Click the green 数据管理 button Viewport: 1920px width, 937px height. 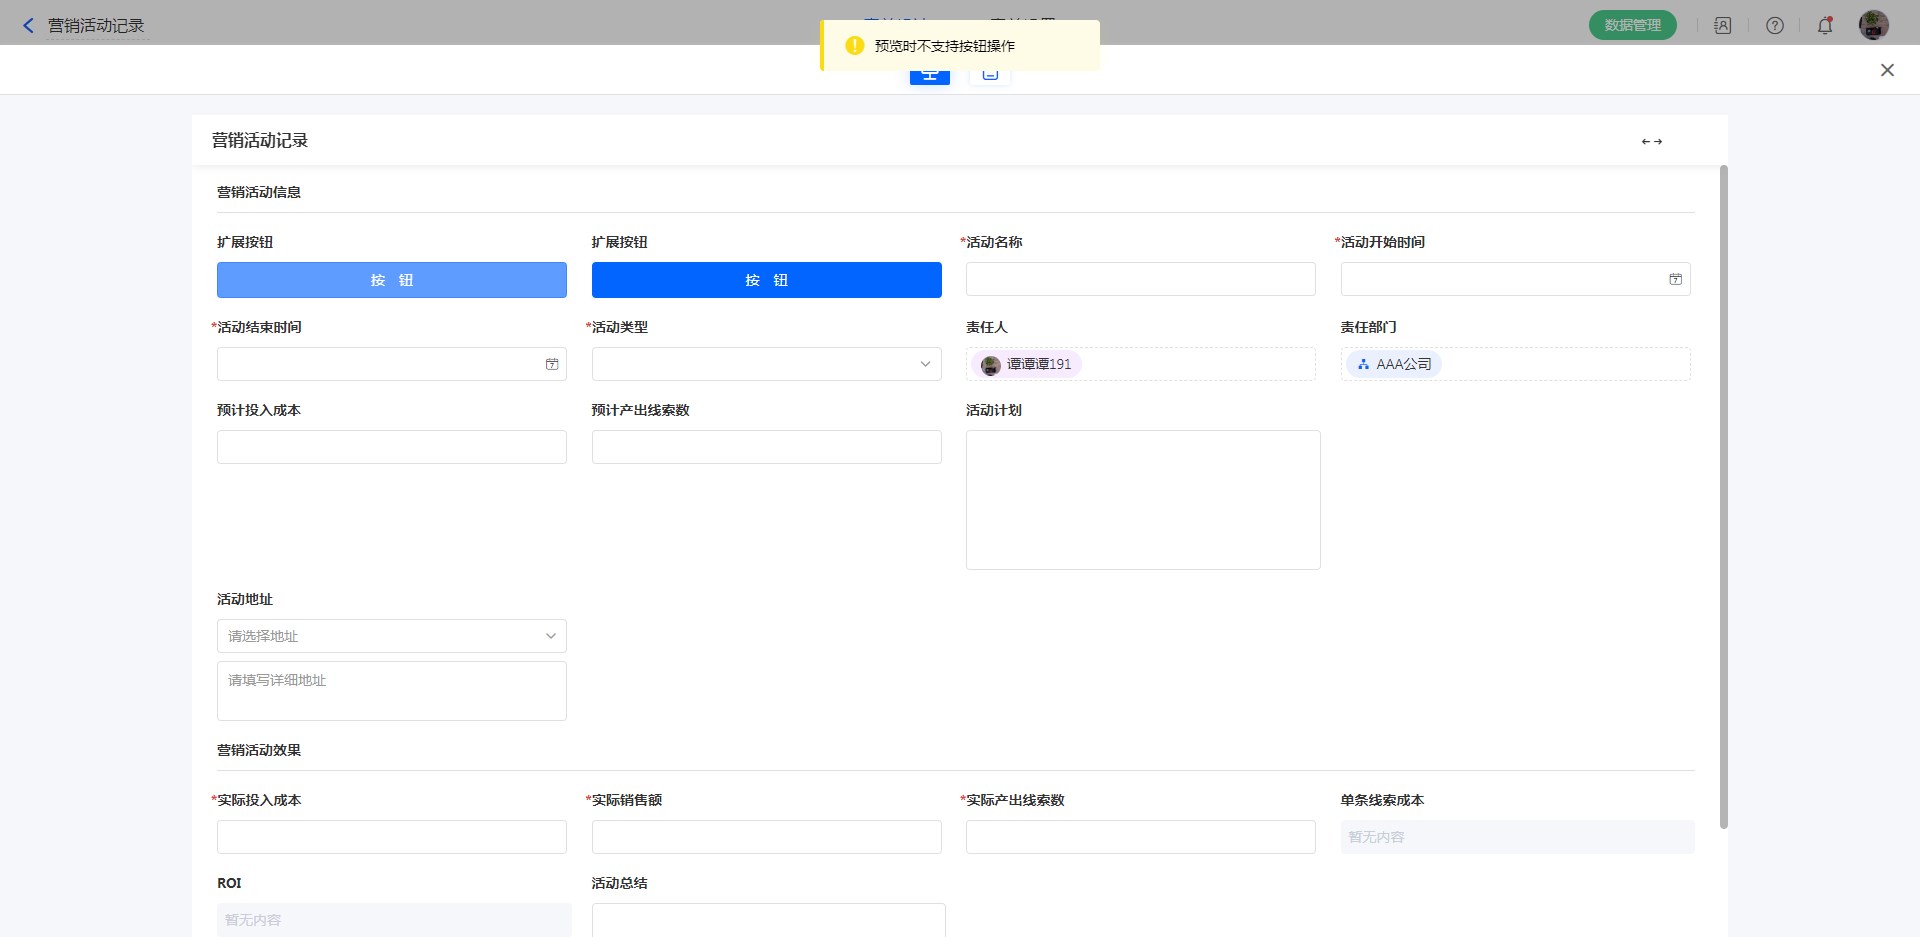[1632, 26]
